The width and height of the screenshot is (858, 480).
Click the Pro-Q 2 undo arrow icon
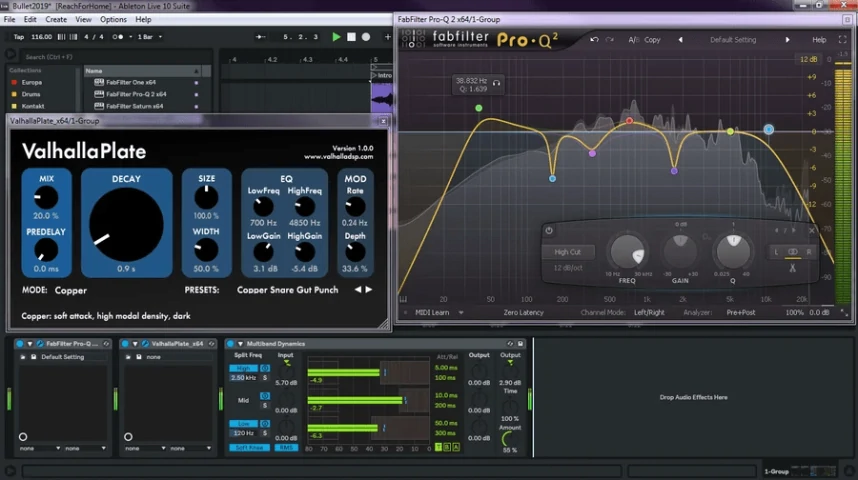coord(594,39)
